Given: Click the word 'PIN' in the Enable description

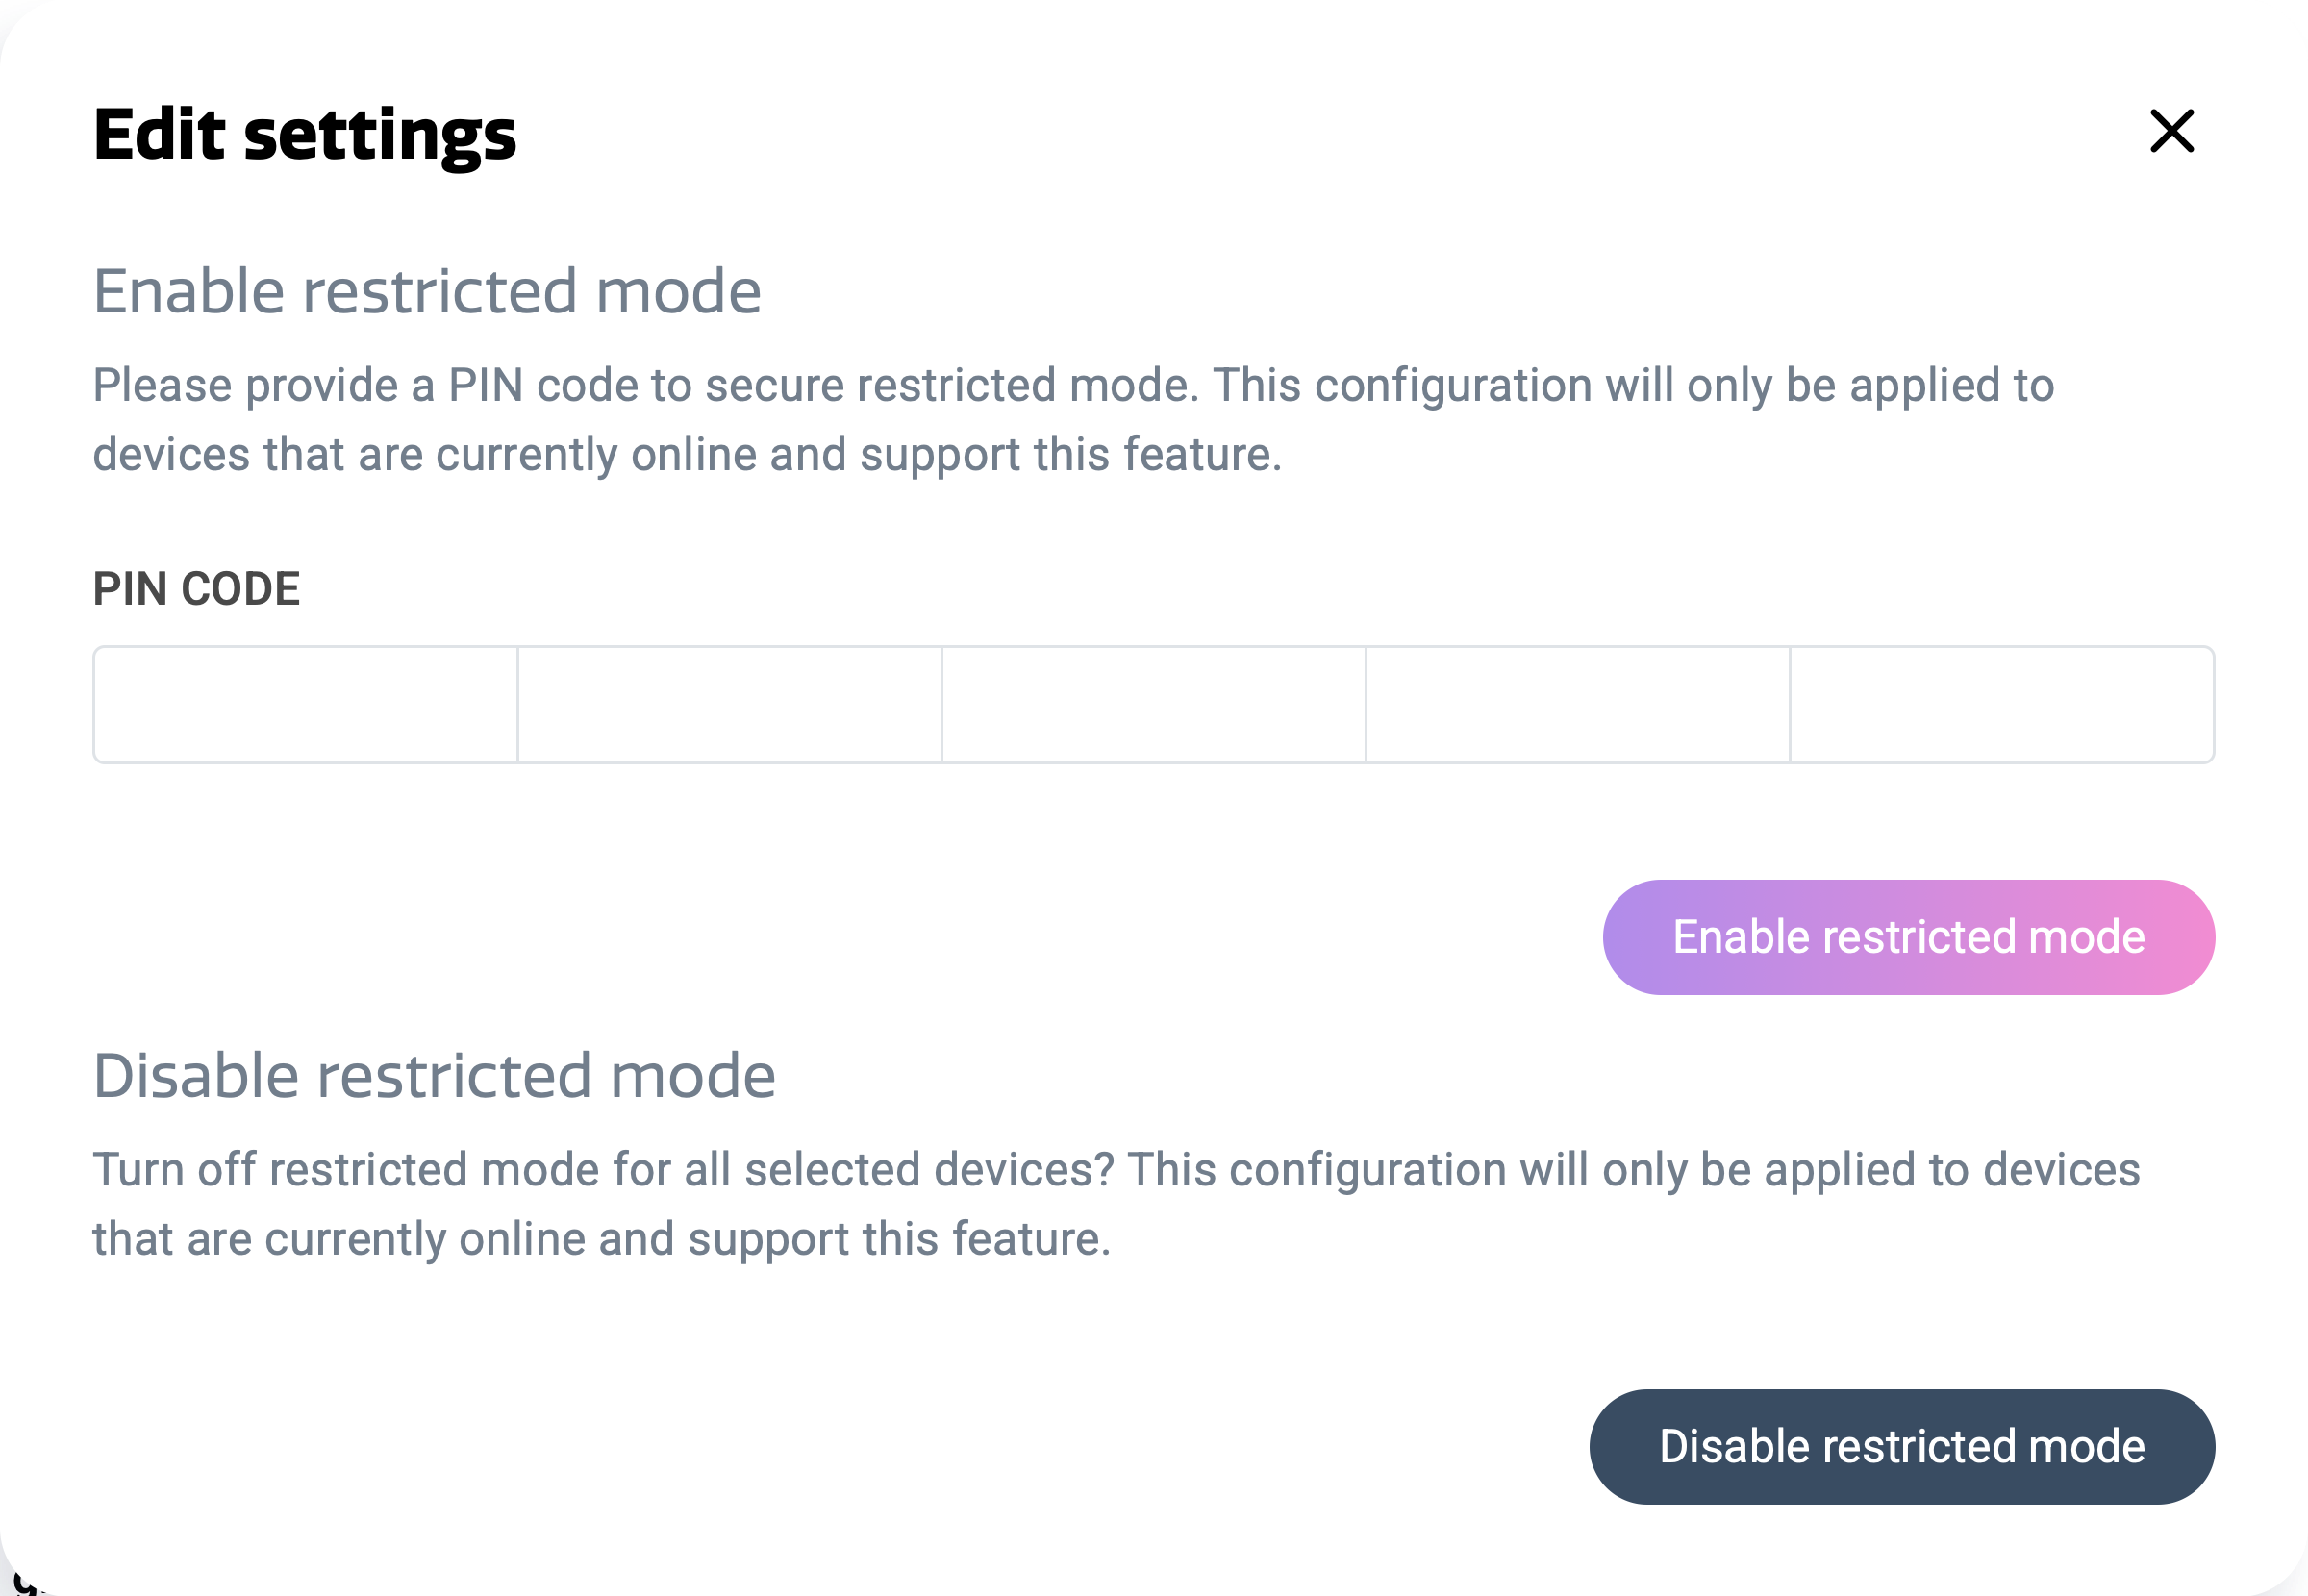Looking at the screenshot, I should (x=485, y=386).
